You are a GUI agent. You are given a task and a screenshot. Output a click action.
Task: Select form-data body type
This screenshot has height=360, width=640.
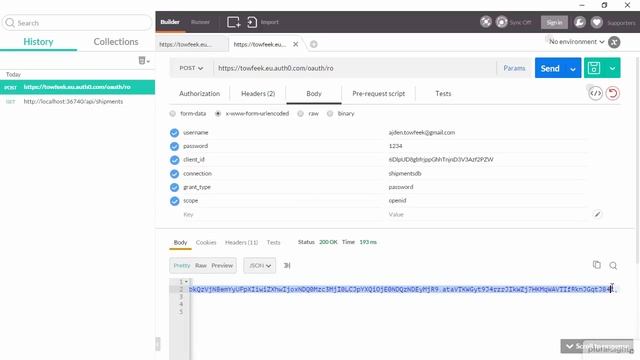[x=173, y=113]
